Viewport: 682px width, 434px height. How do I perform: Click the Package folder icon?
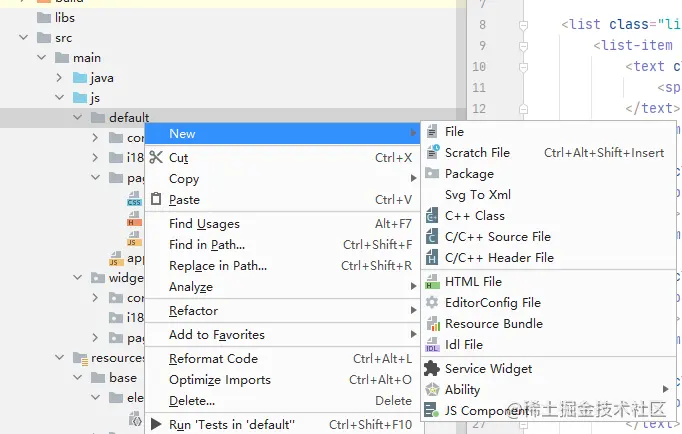[x=431, y=173]
